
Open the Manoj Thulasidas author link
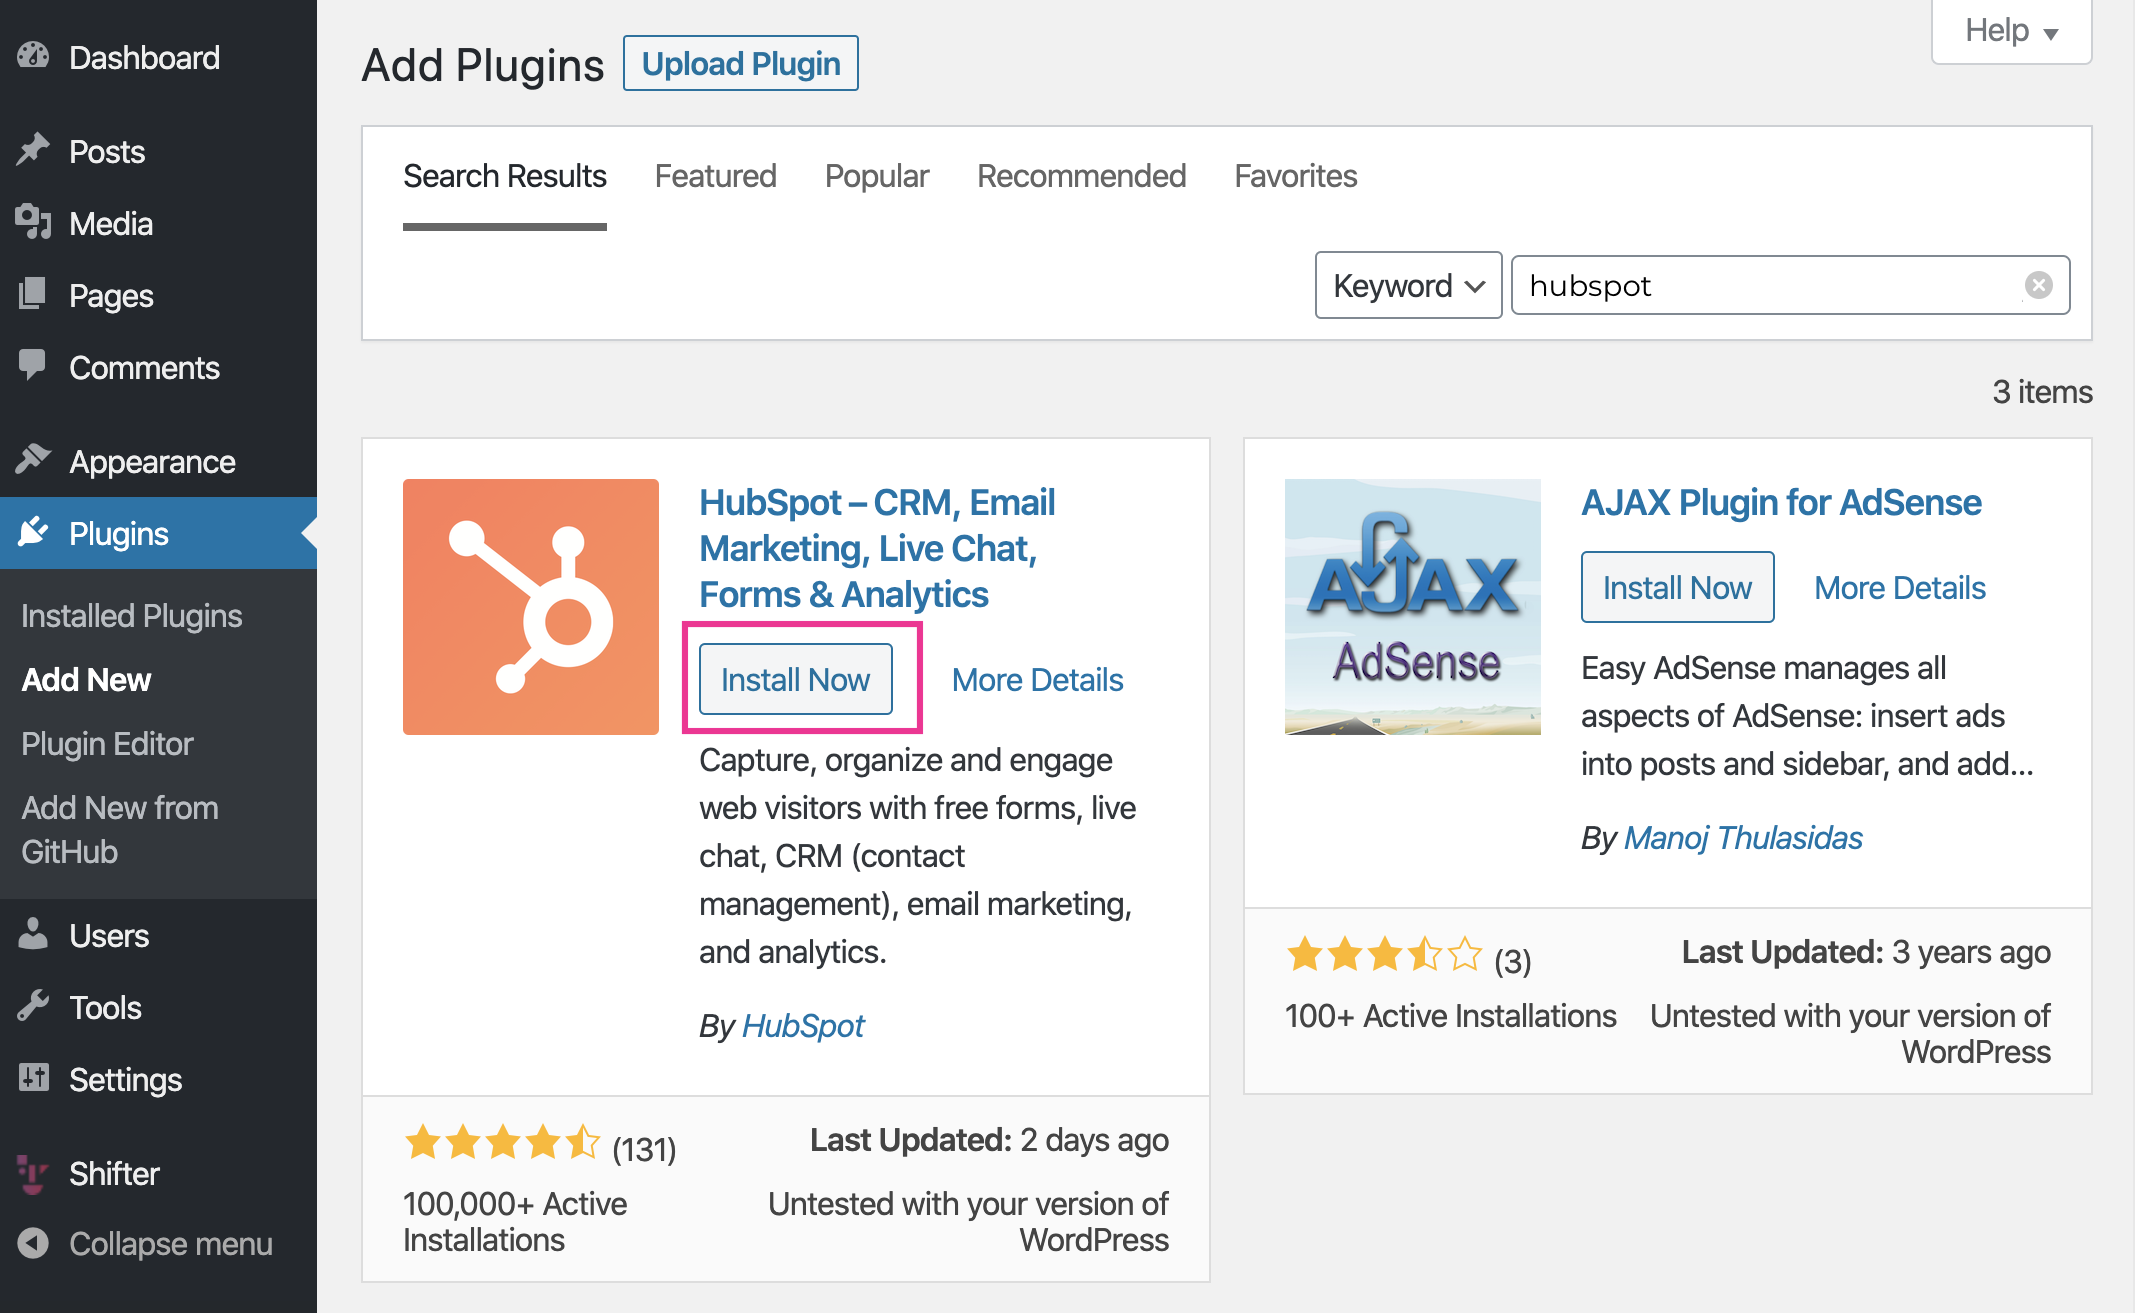click(1743, 838)
